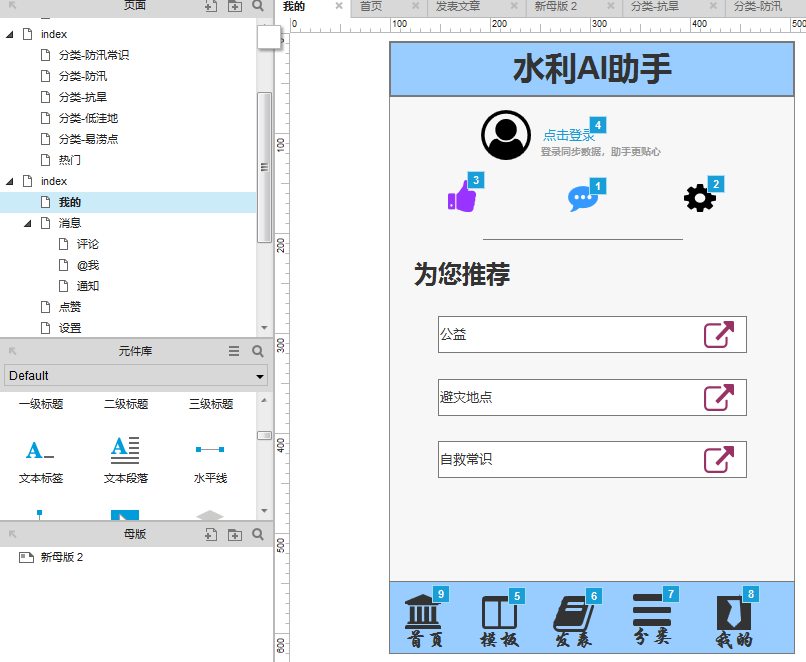806x662 pixels.
Task: Click the 页面 panel vertical scrollbar thumb
Action: tap(264, 167)
